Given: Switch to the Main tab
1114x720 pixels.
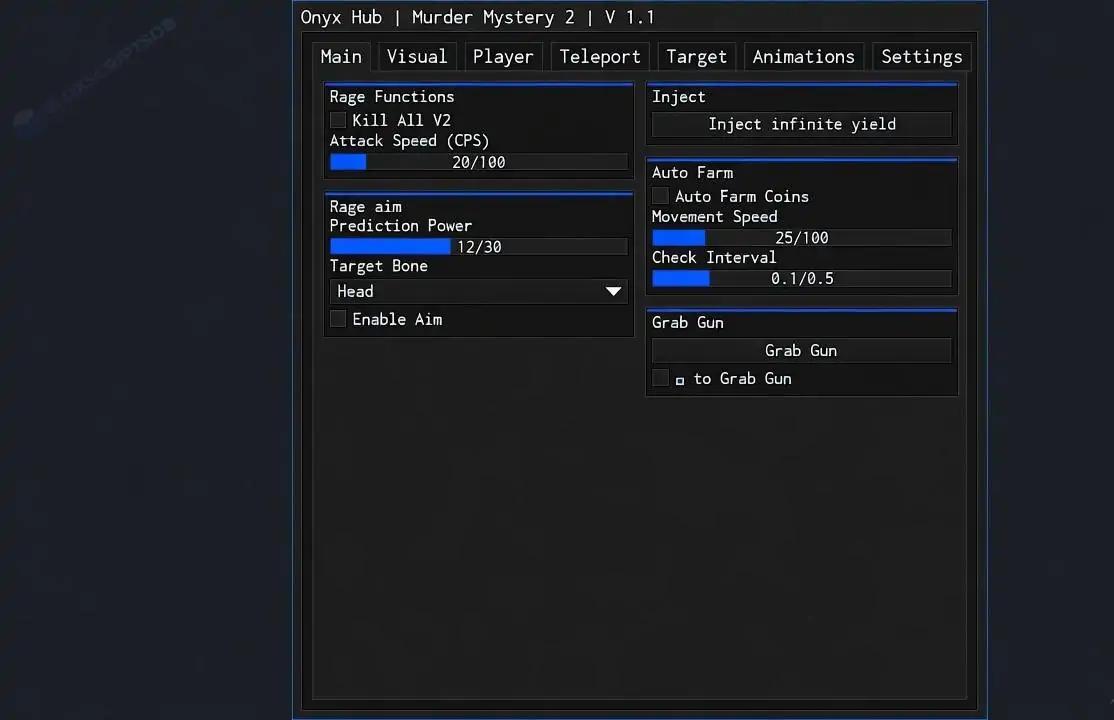Looking at the screenshot, I should click(x=341, y=57).
